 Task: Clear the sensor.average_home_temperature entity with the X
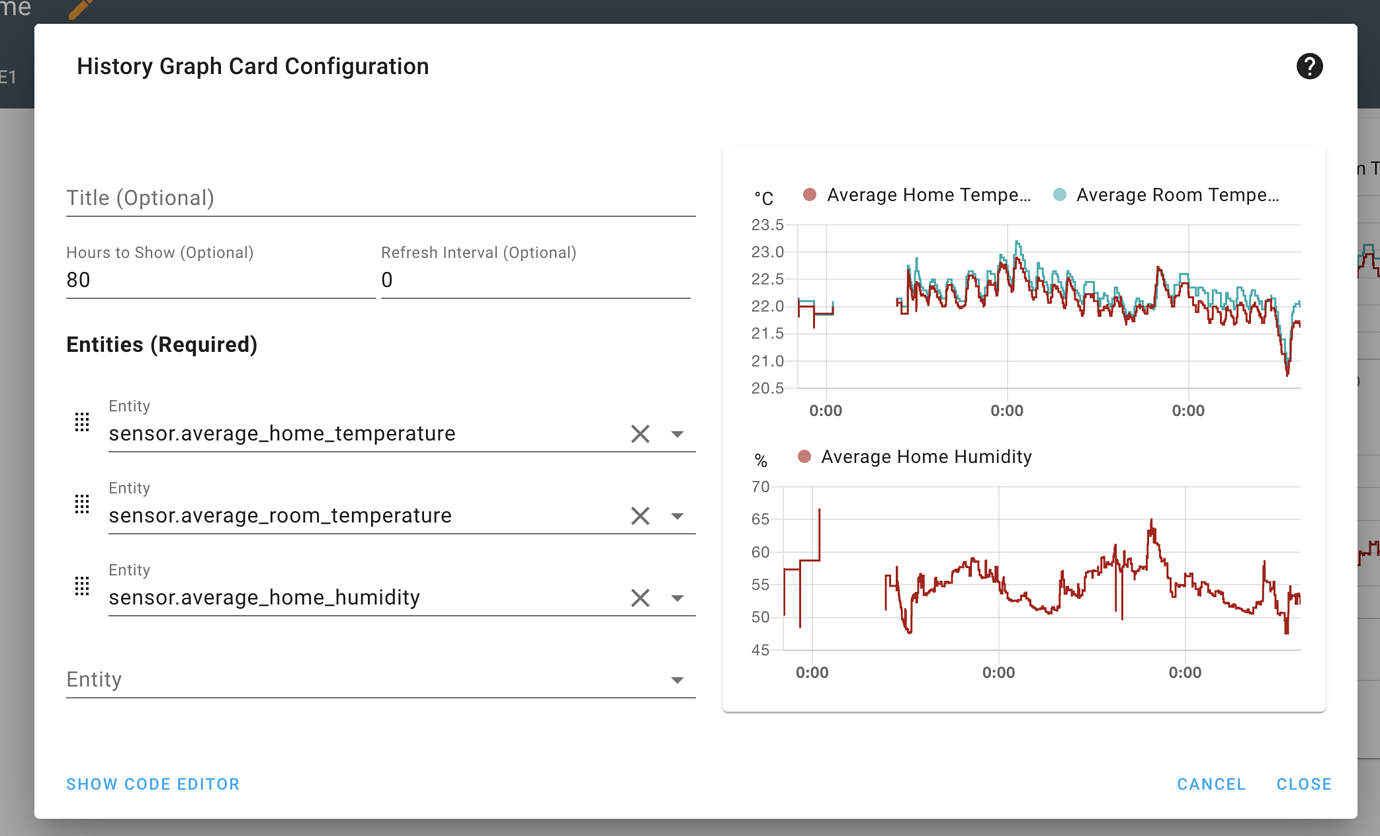click(x=640, y=431)
